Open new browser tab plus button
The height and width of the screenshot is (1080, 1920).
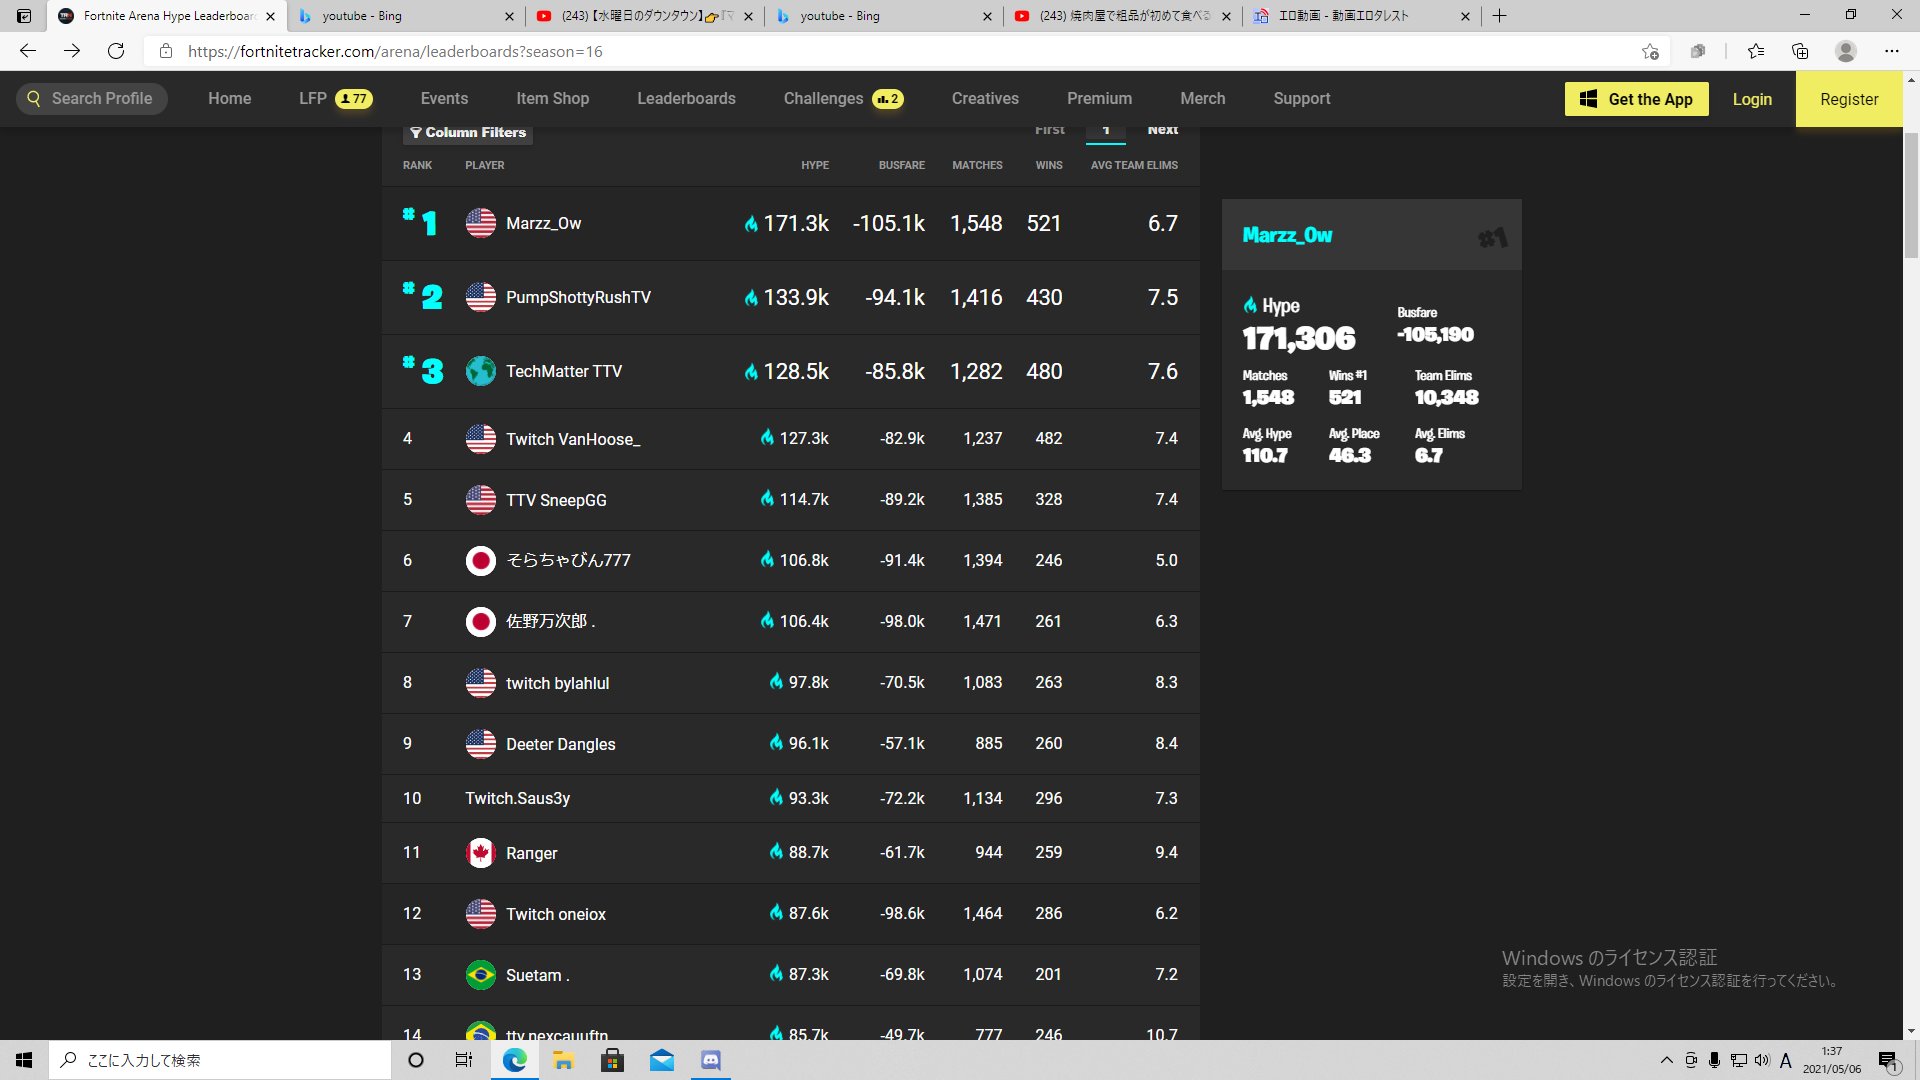coord(1499,16)
